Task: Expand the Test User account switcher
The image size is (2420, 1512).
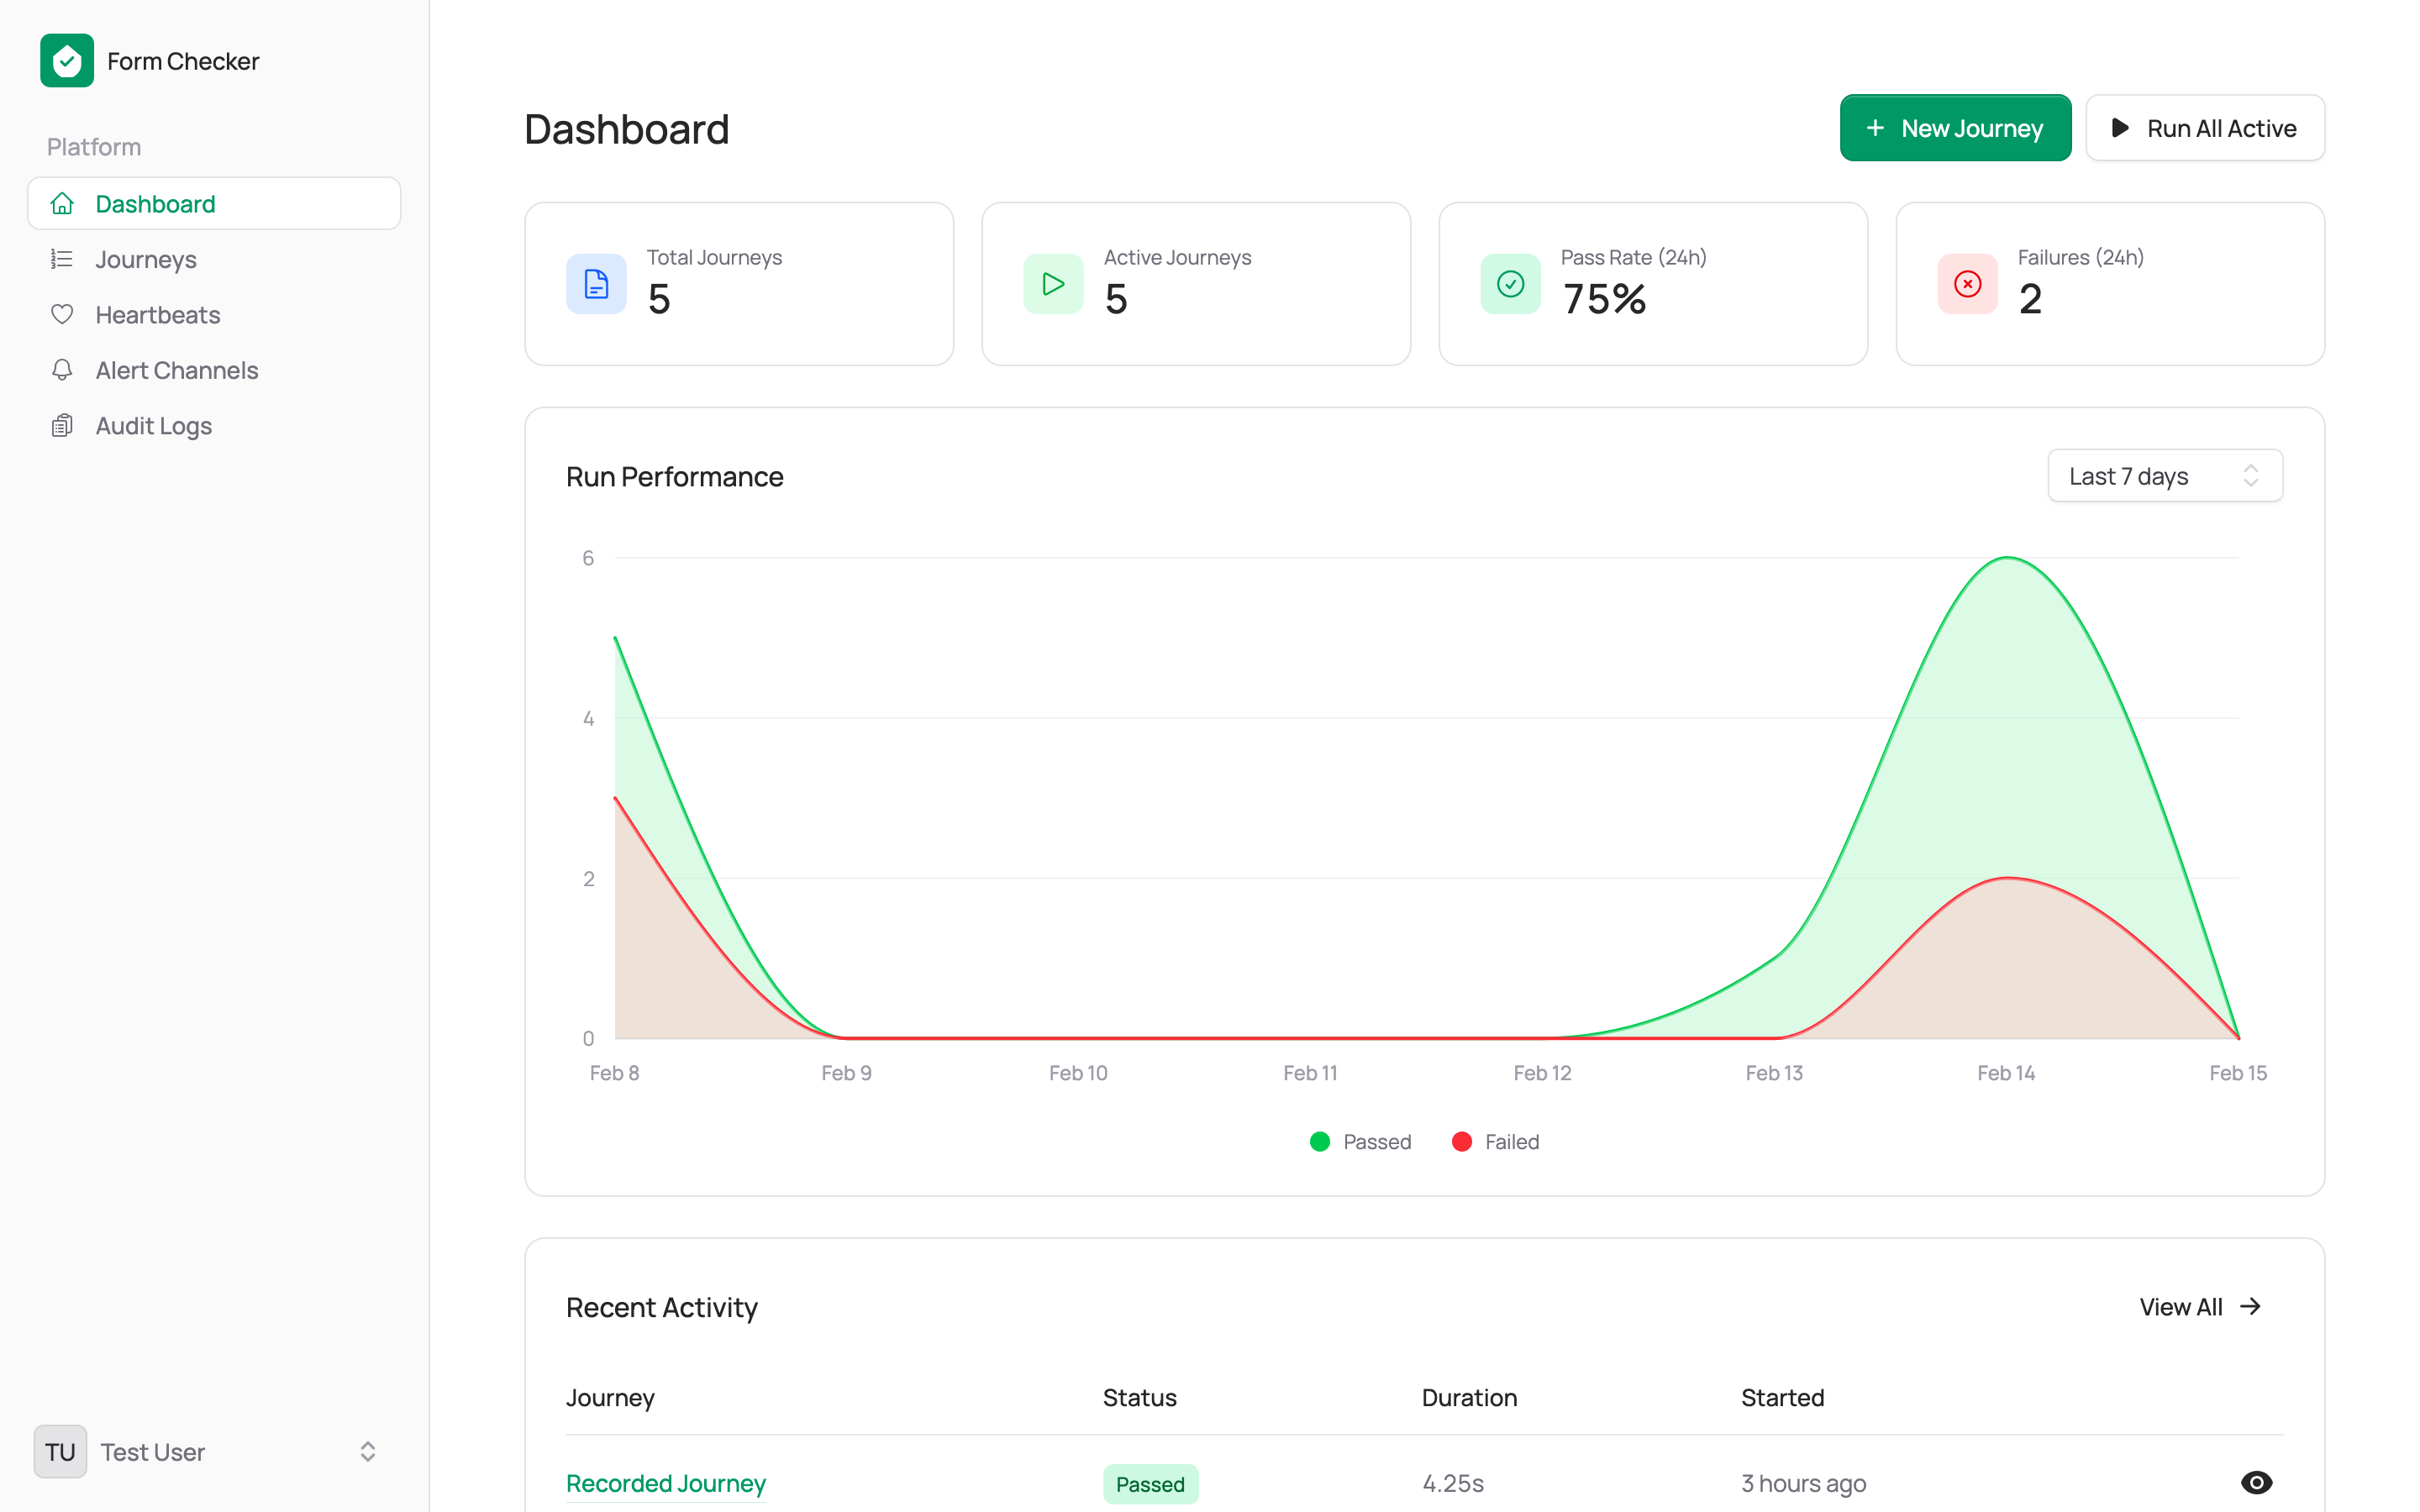Action: pos(367,1451)
